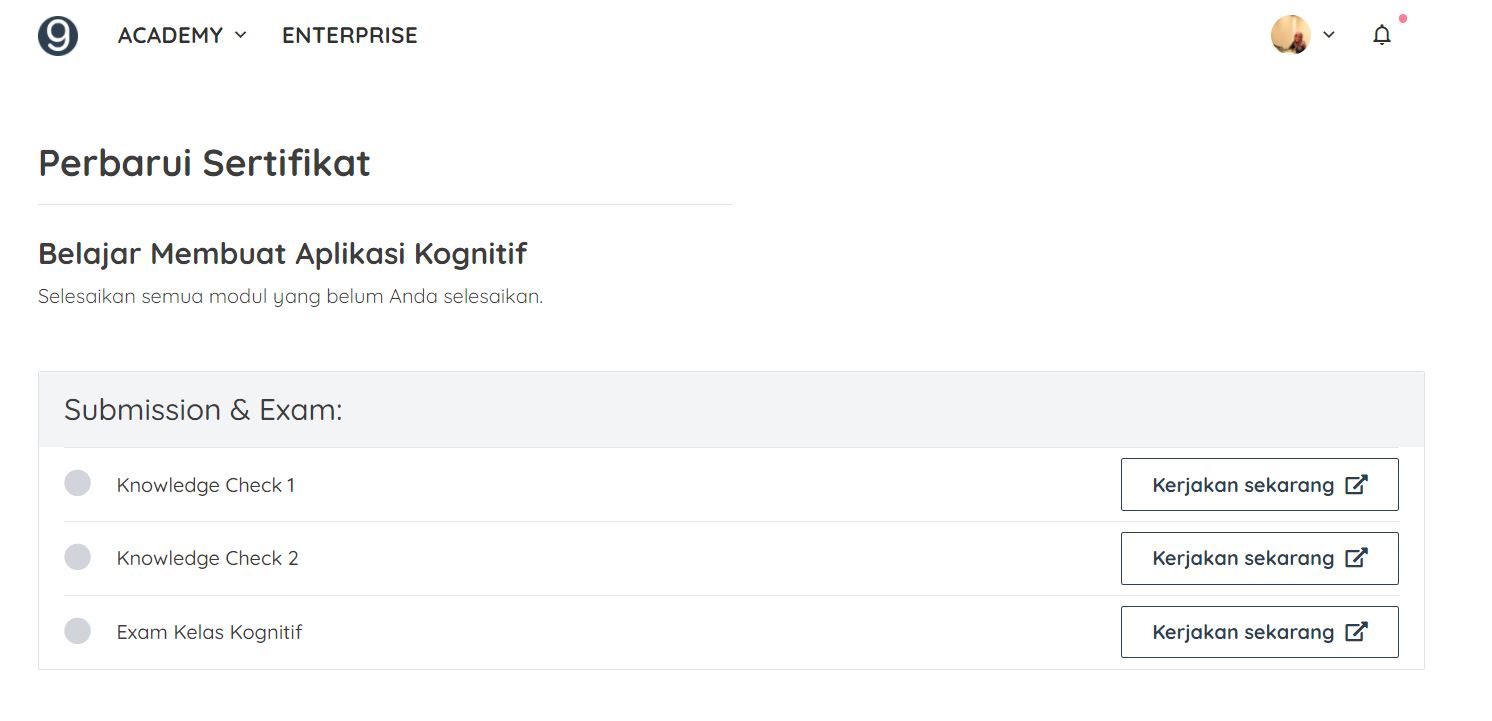Open the ACADEMY menu
This screenshot has width=1492, height=721.
[171, 35]
